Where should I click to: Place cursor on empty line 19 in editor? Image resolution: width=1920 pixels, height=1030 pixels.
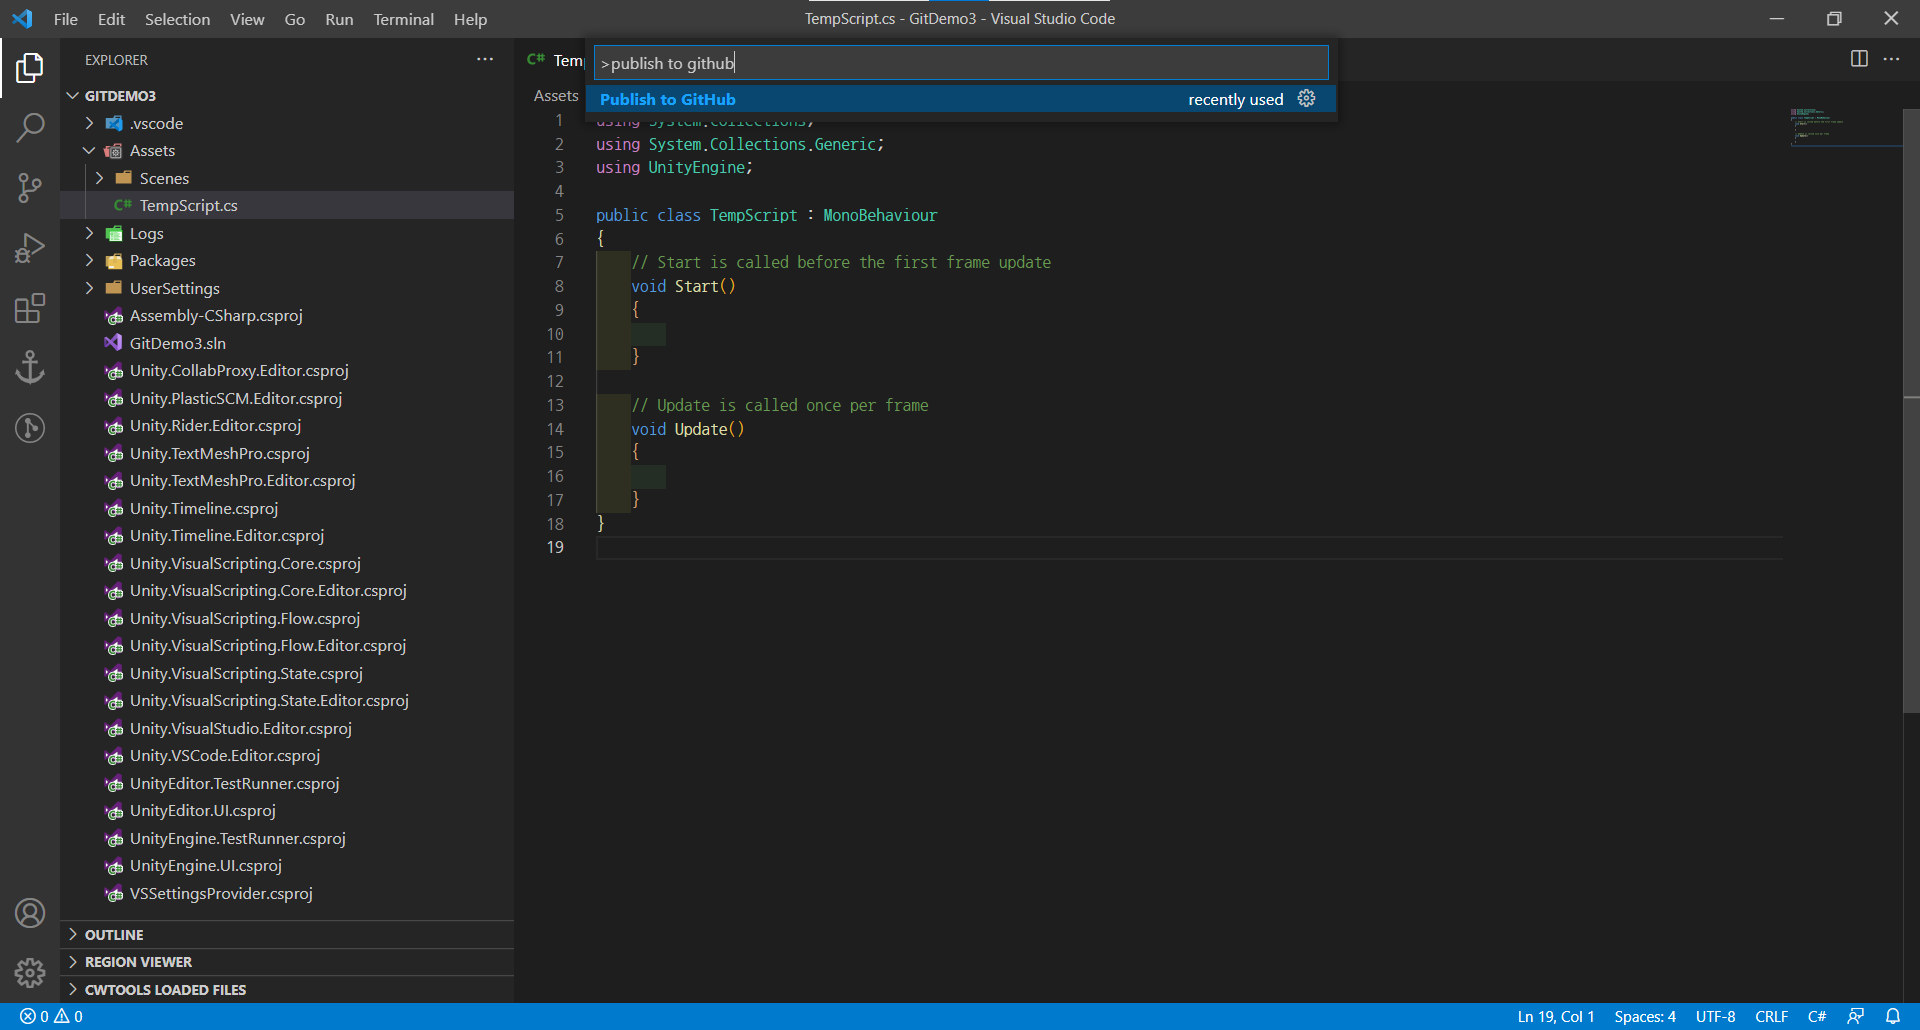[1188, 548]
